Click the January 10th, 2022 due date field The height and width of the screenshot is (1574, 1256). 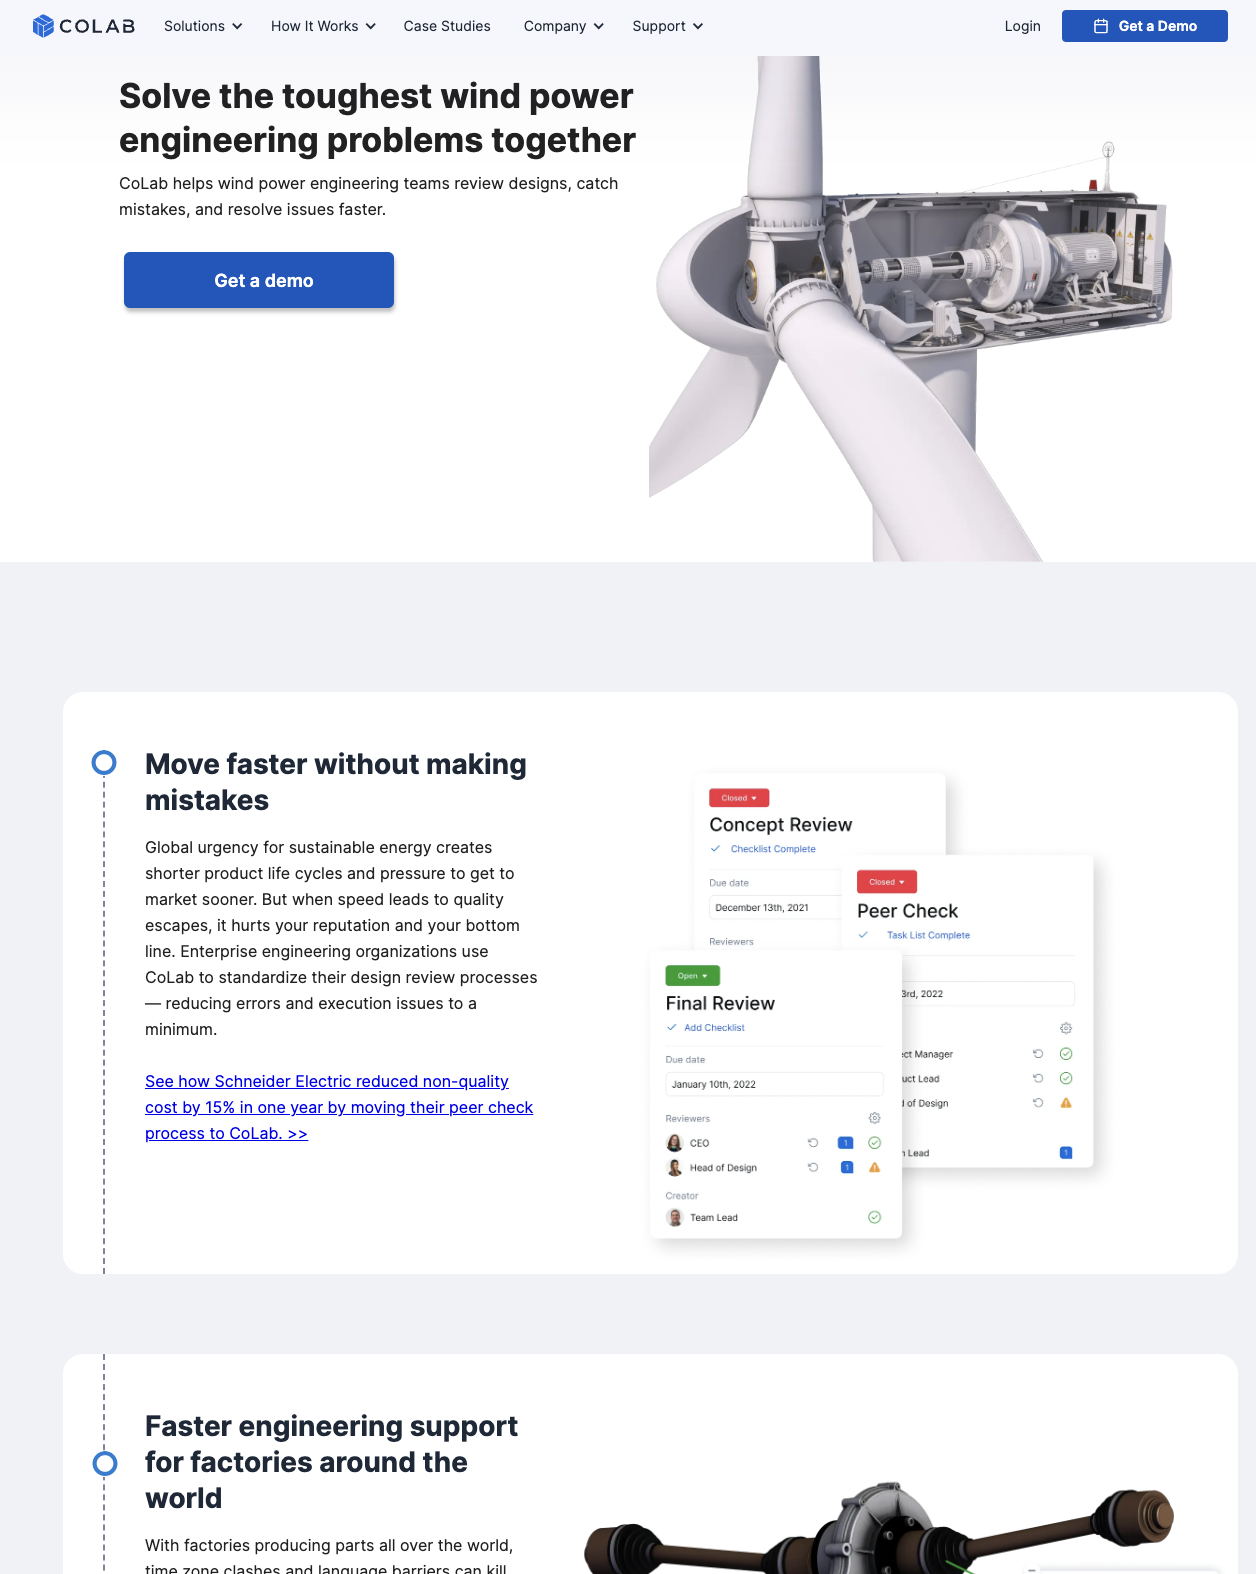click(774, 1084)
